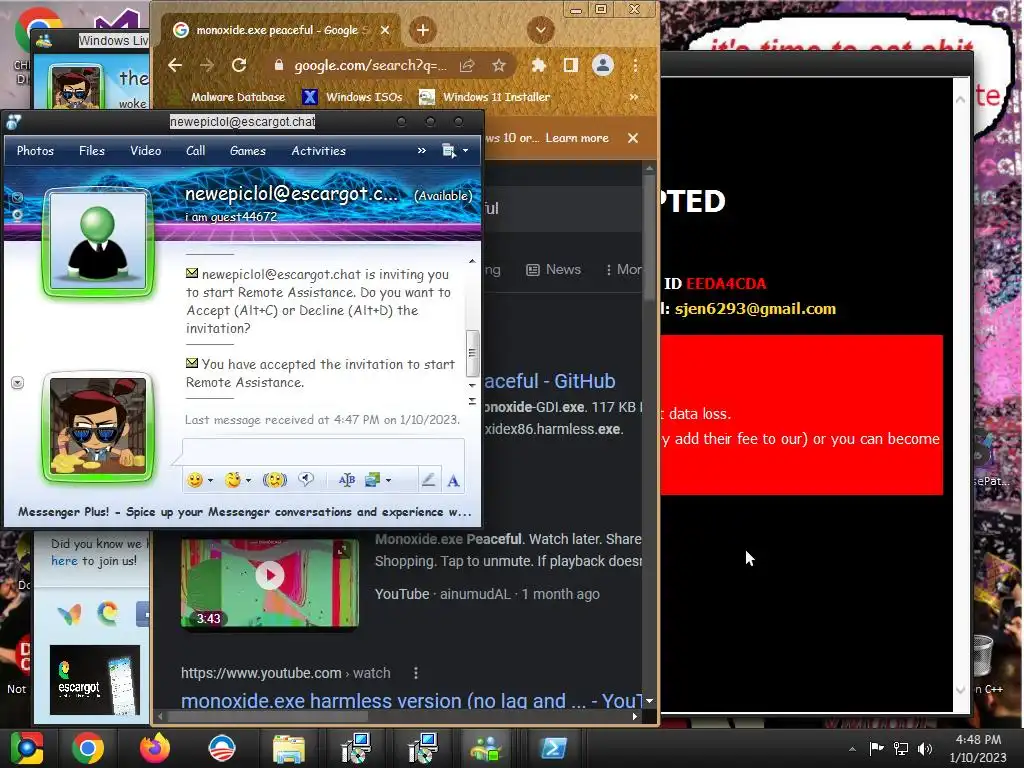Open the Games menu in Messenger

pos(248,151)
